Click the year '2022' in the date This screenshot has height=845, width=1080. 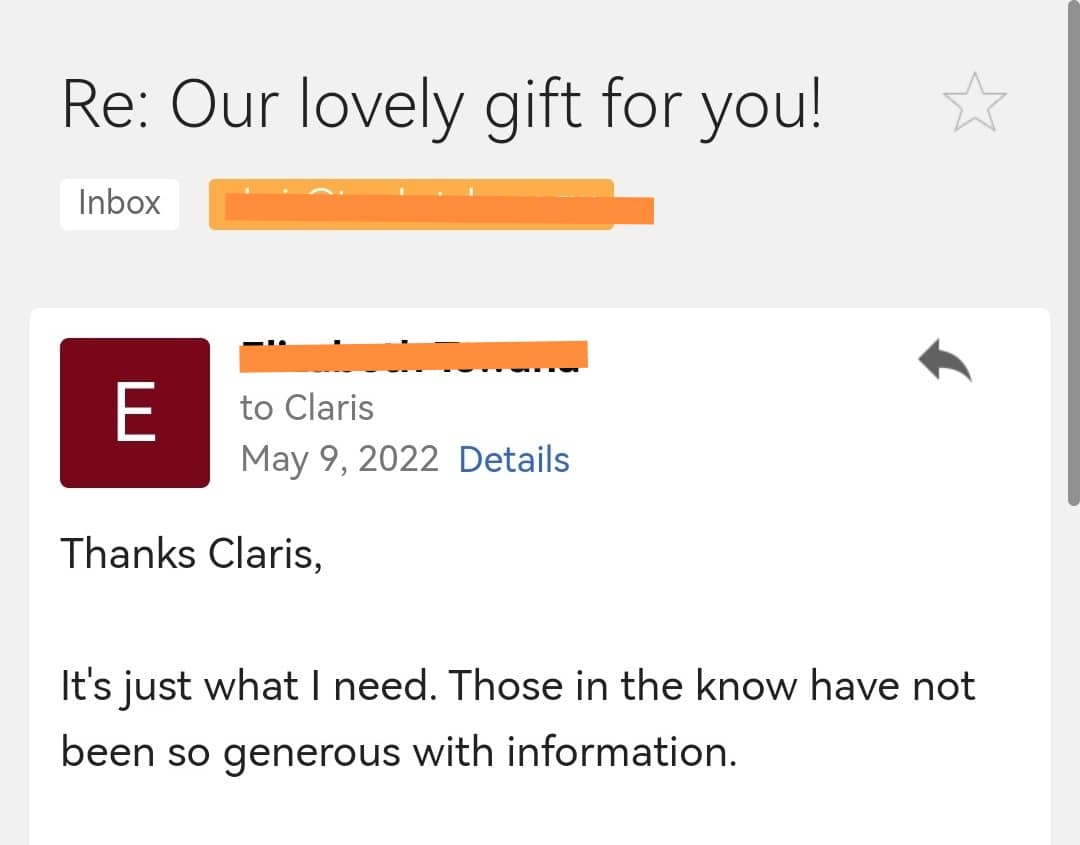398,460
